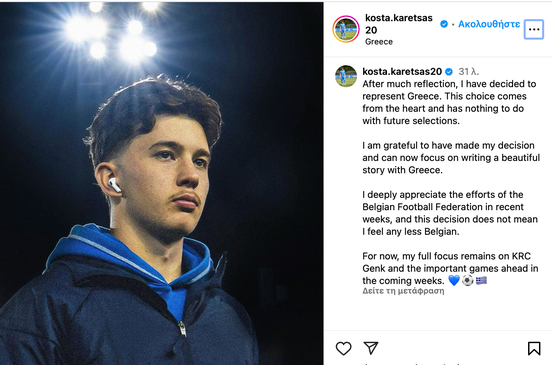Click the caption paragraph about KRC Genk

(450, 268)
